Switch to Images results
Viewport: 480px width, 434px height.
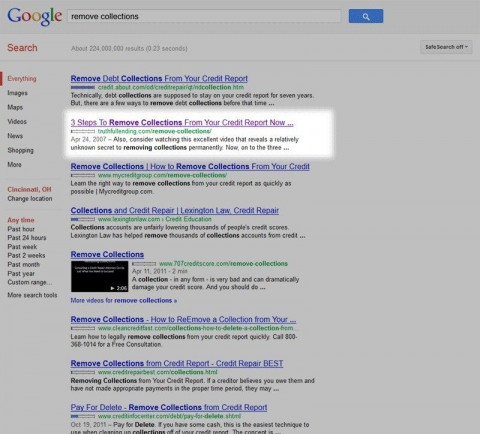pos(17,93)
